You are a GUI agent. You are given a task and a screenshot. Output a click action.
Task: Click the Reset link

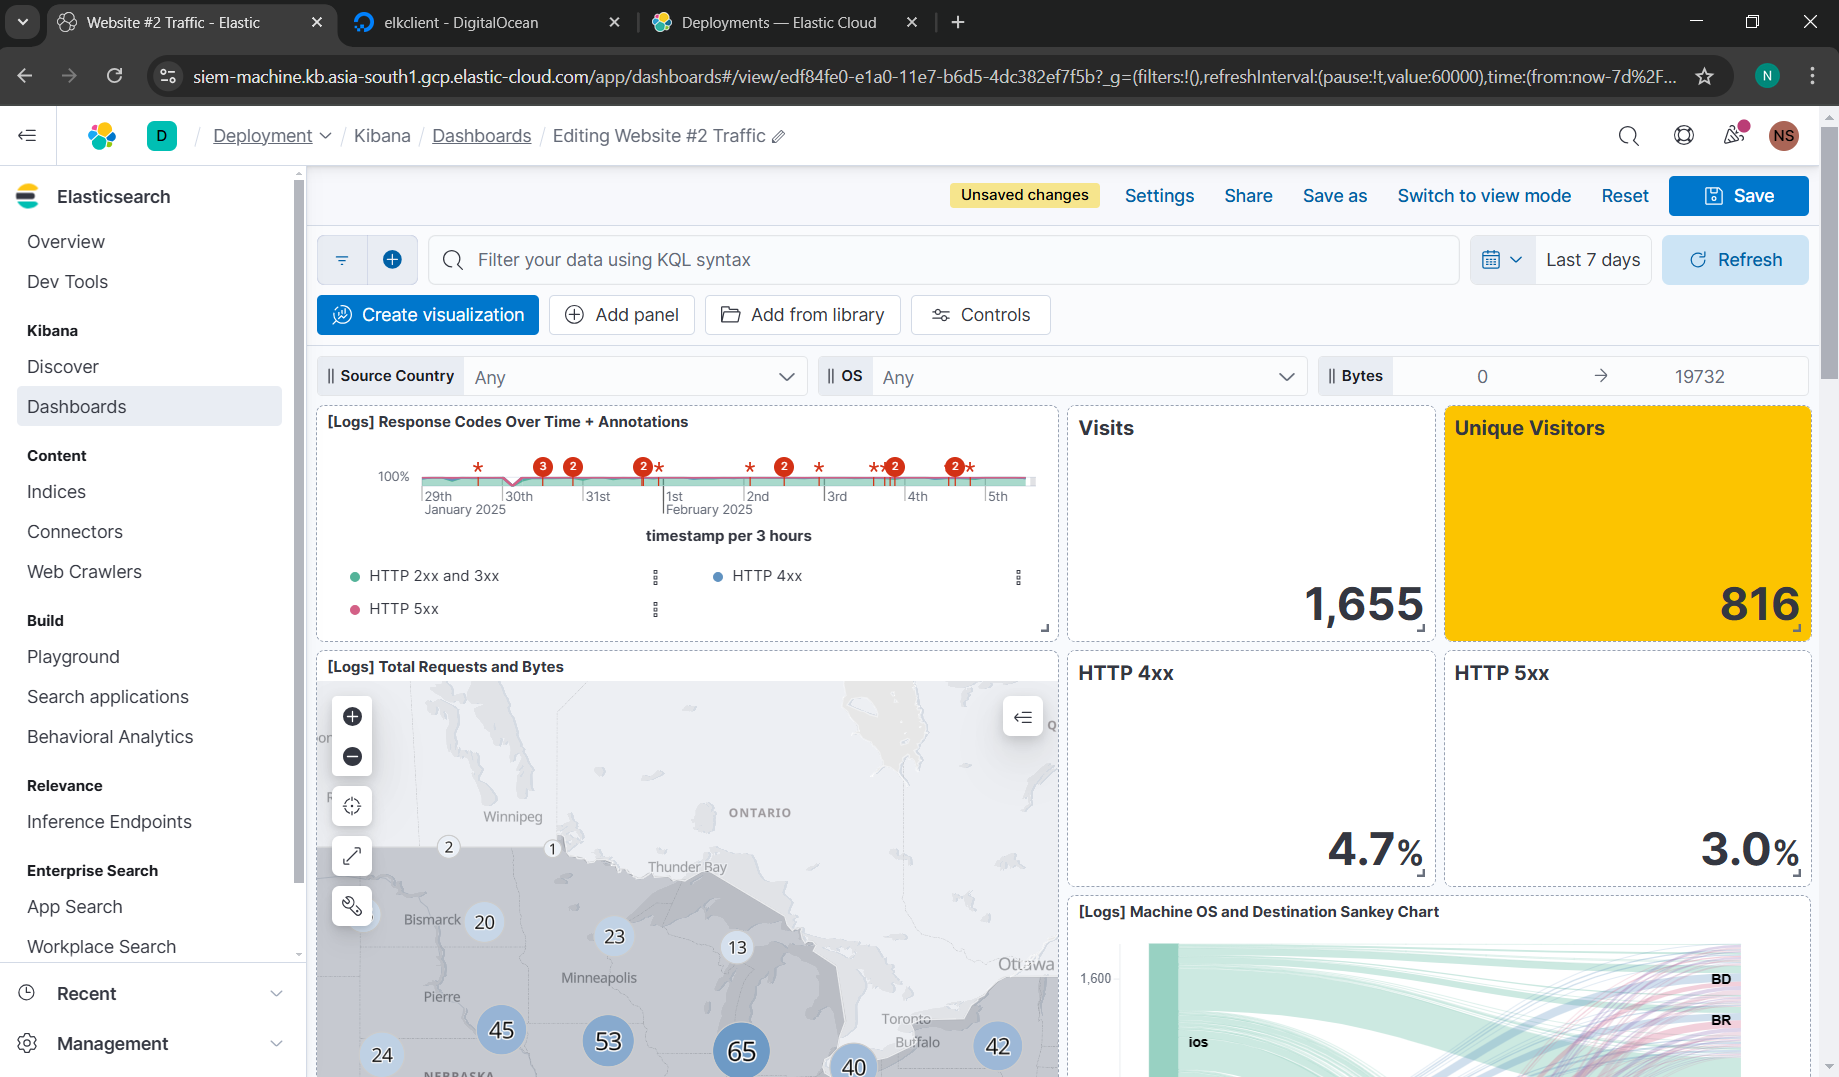1625,196
